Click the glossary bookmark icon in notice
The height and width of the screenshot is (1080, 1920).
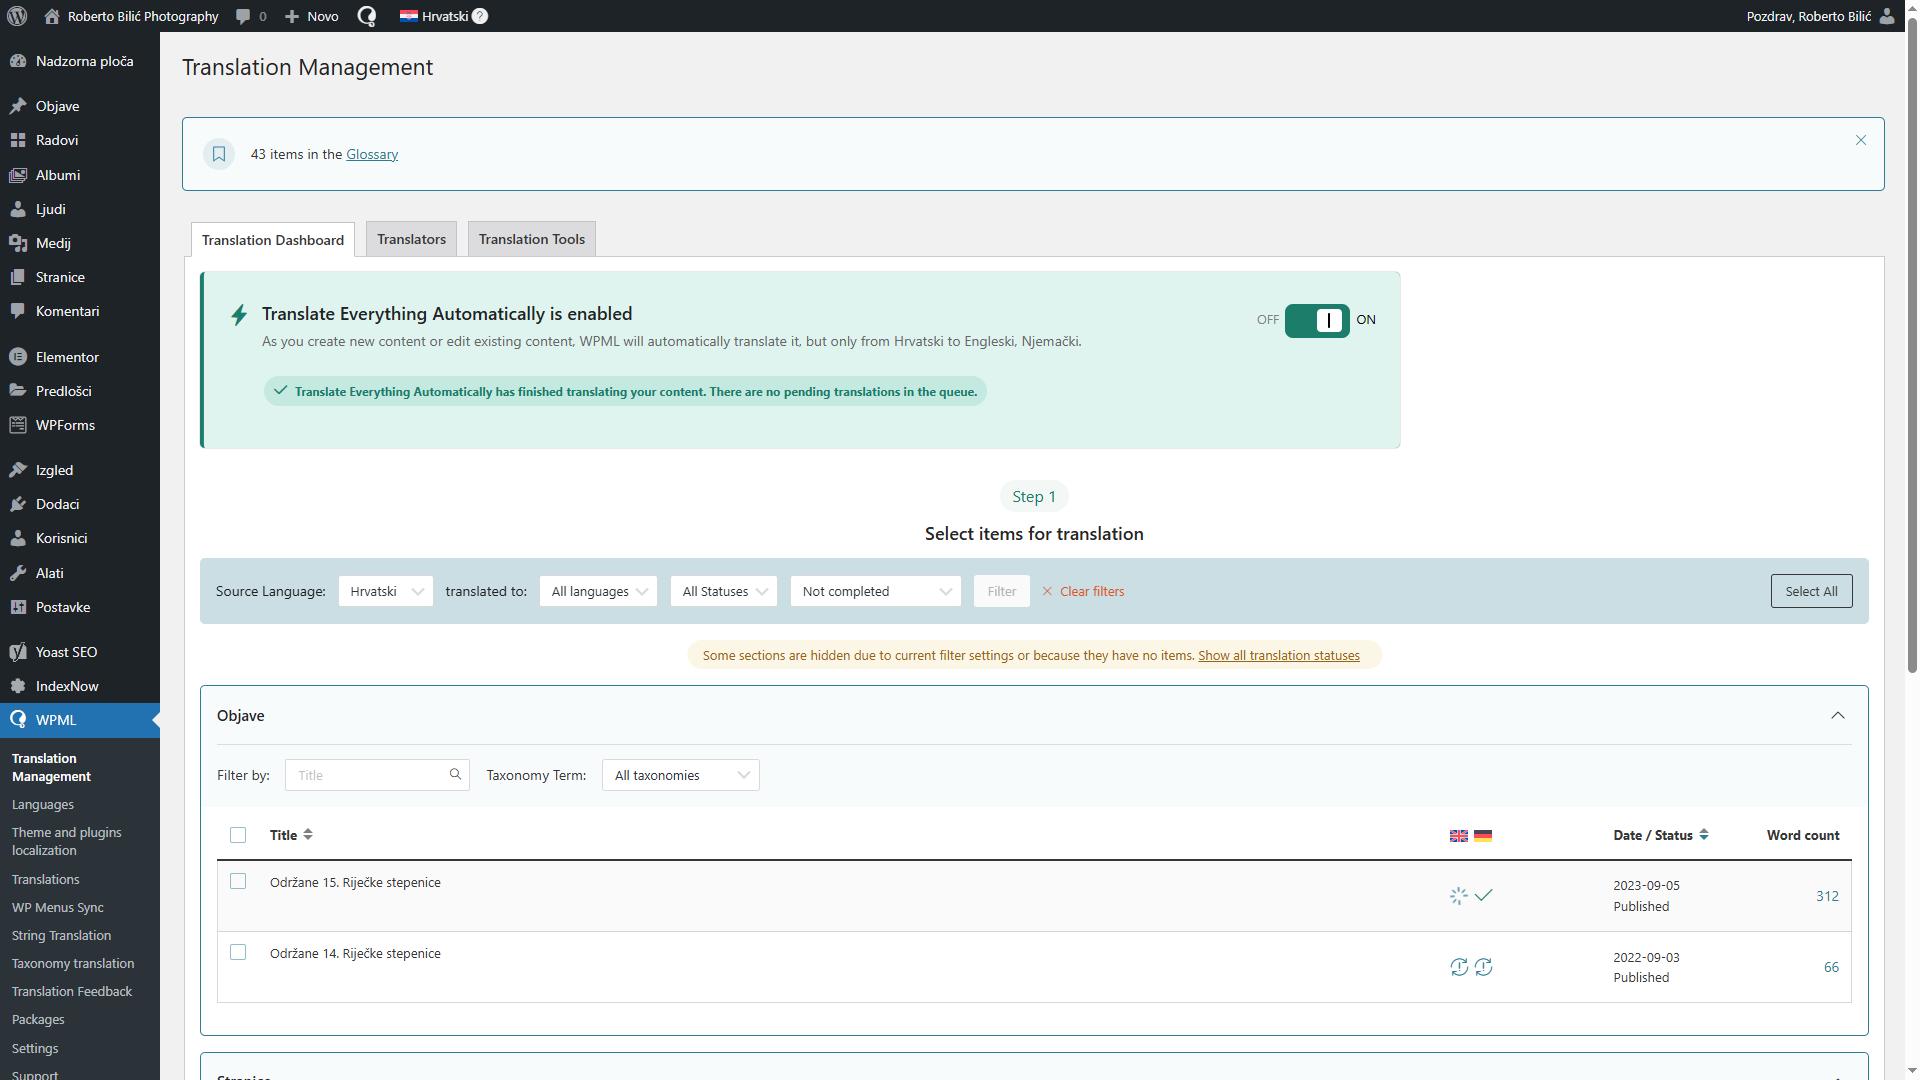tap(219, 154)
